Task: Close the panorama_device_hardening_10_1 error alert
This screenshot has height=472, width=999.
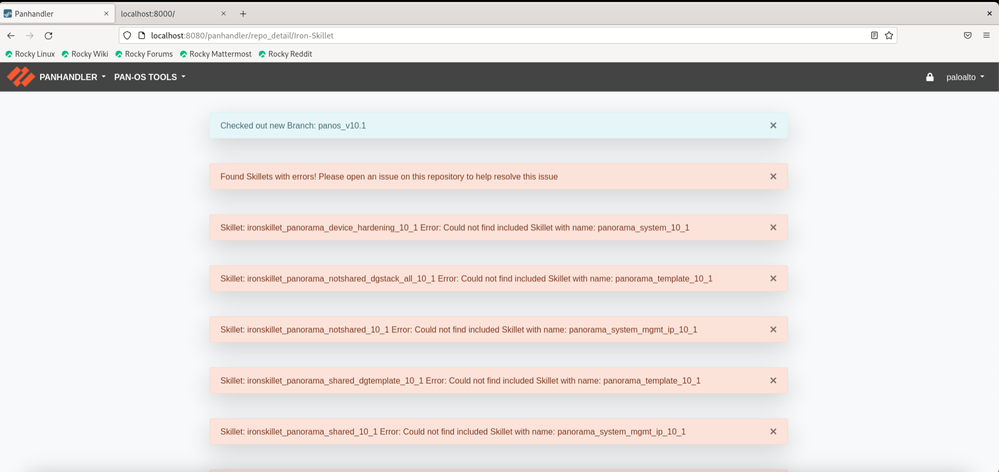Action: coord(773,228)
